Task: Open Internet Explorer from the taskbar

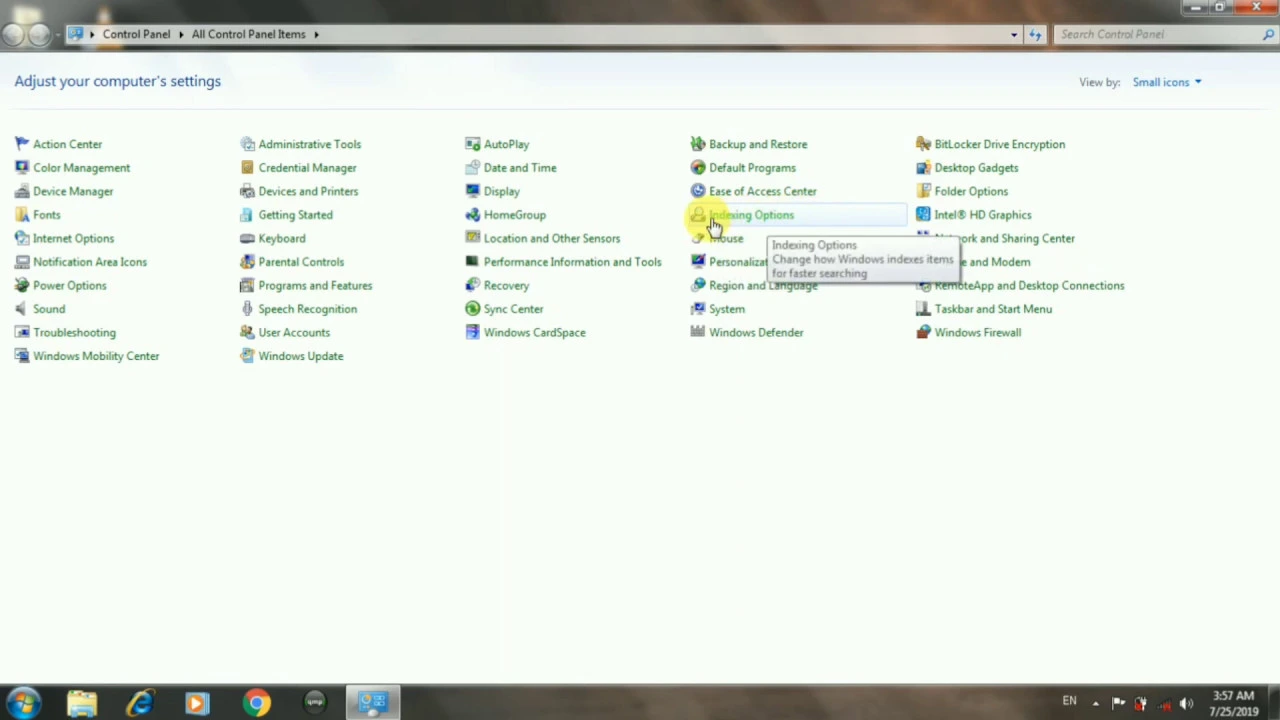Action: [140, 703]
